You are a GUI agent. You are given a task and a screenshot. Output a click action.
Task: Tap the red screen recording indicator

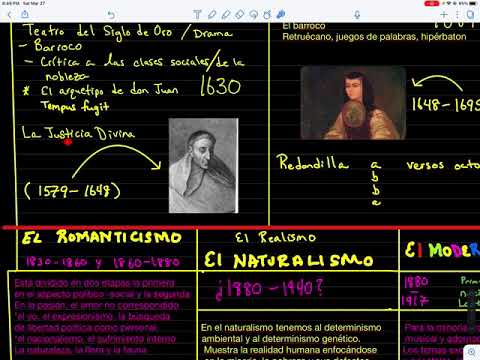[432, 3]
